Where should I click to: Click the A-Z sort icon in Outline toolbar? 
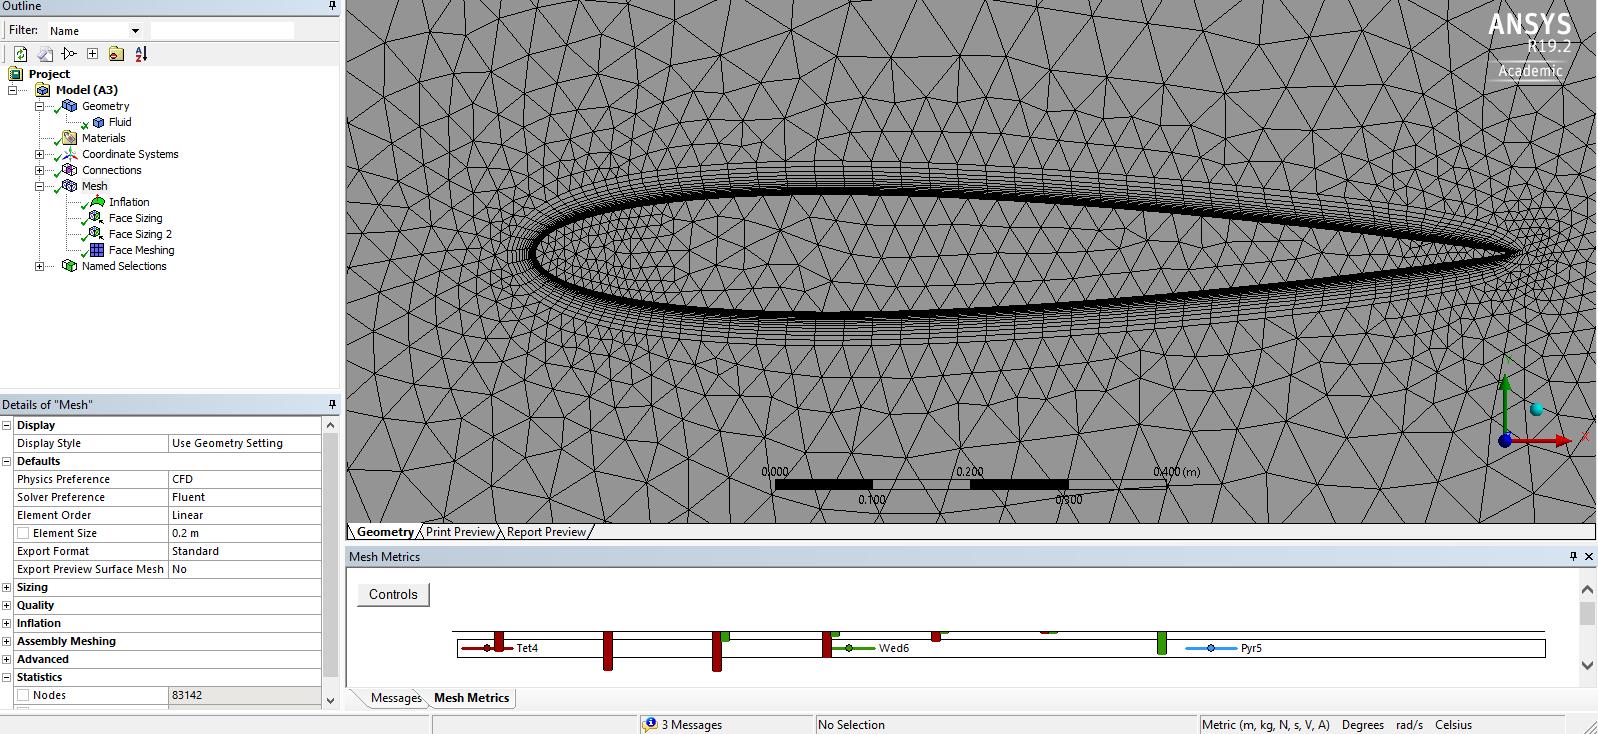[x=141, y=54]
